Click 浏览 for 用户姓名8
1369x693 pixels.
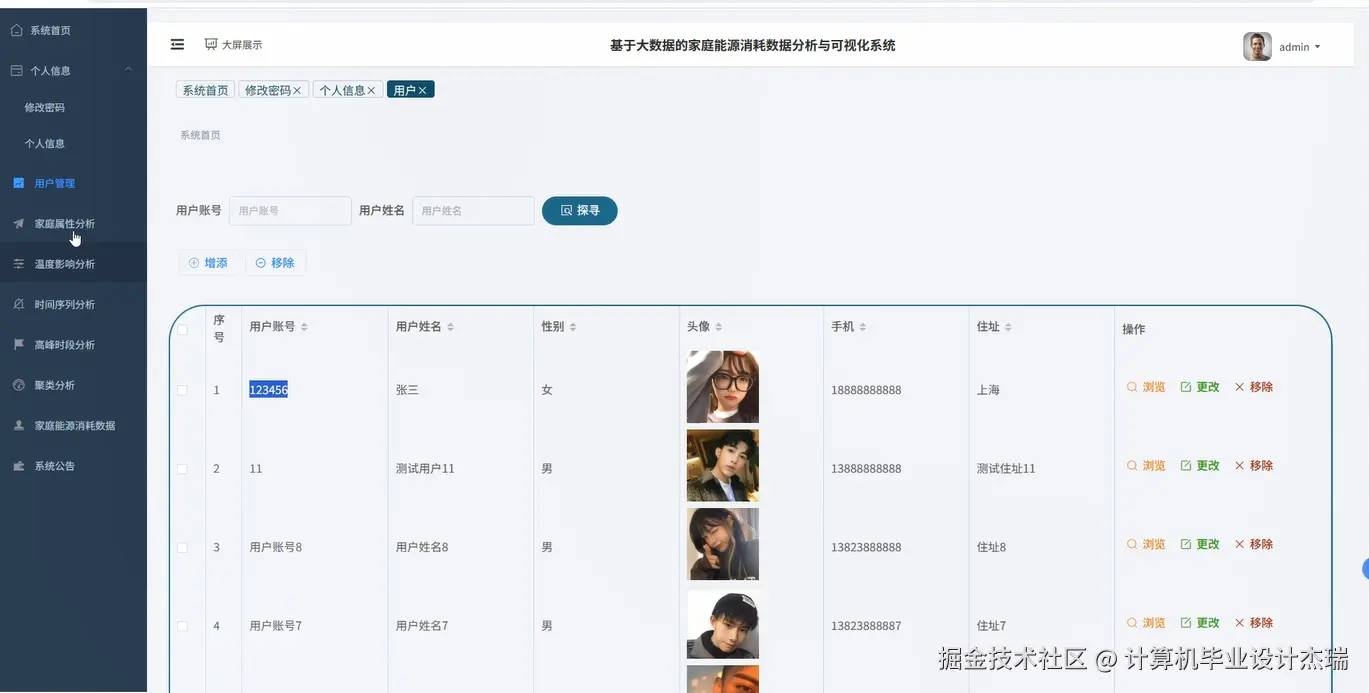(x=1146, y=545)
